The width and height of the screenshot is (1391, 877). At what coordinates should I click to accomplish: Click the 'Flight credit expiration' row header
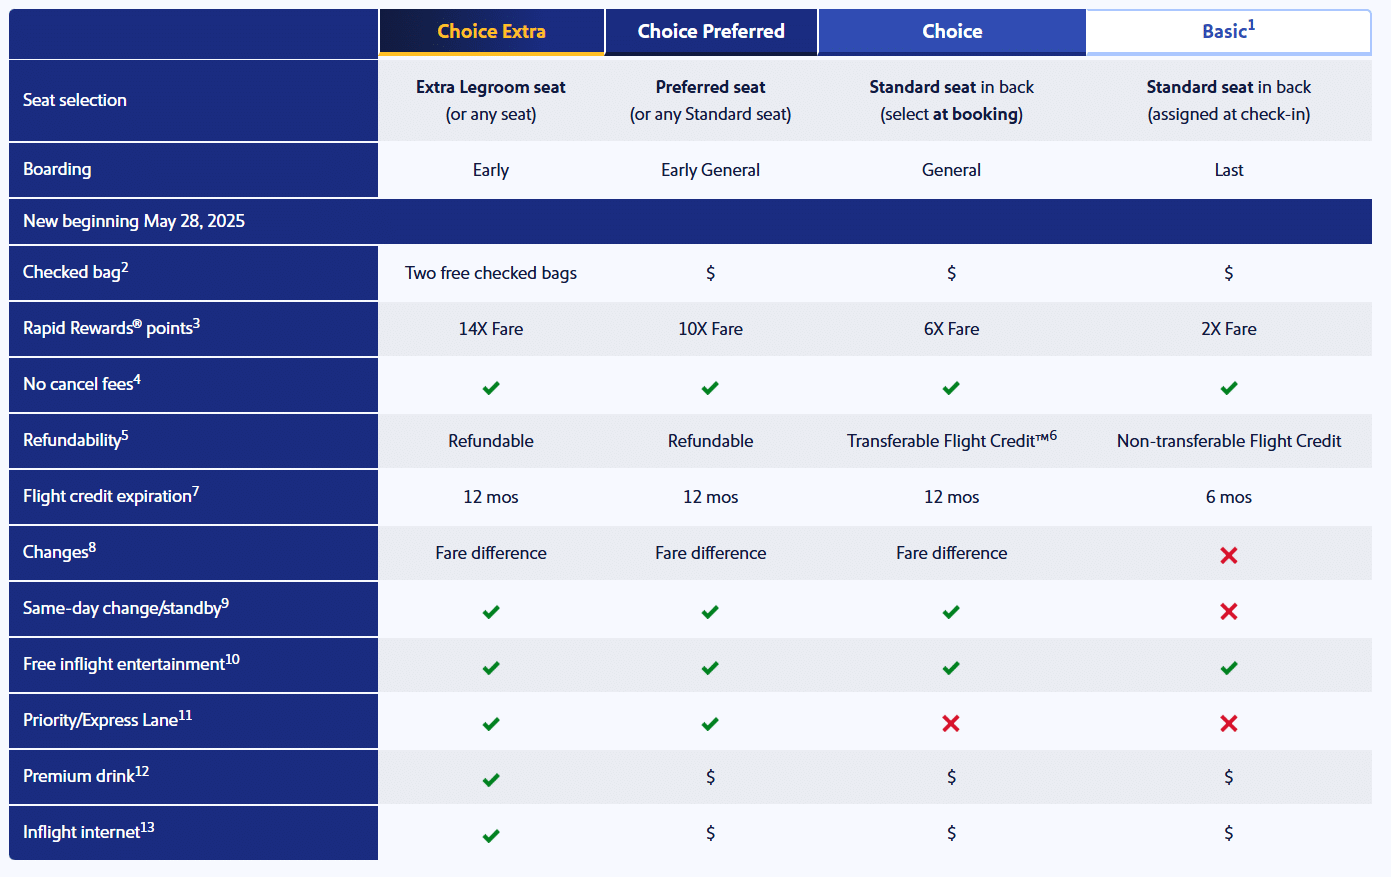tap(193, 496)
